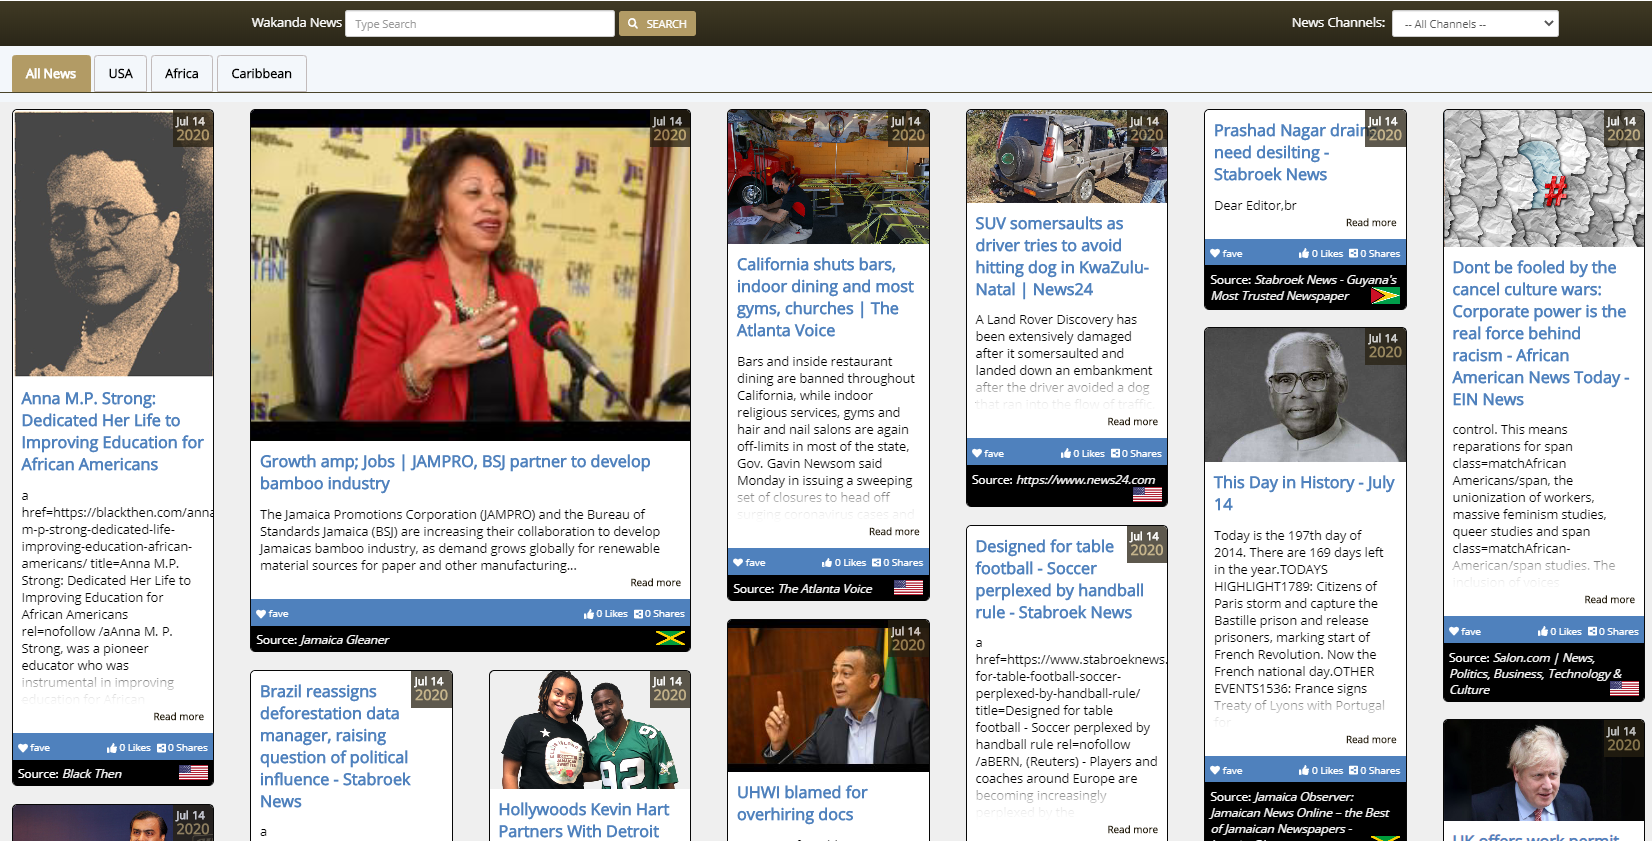The height and width of the screenshot is (841, 1652).
Task: Click the Land Rover SUV thumbnail
Action: 1066,157
